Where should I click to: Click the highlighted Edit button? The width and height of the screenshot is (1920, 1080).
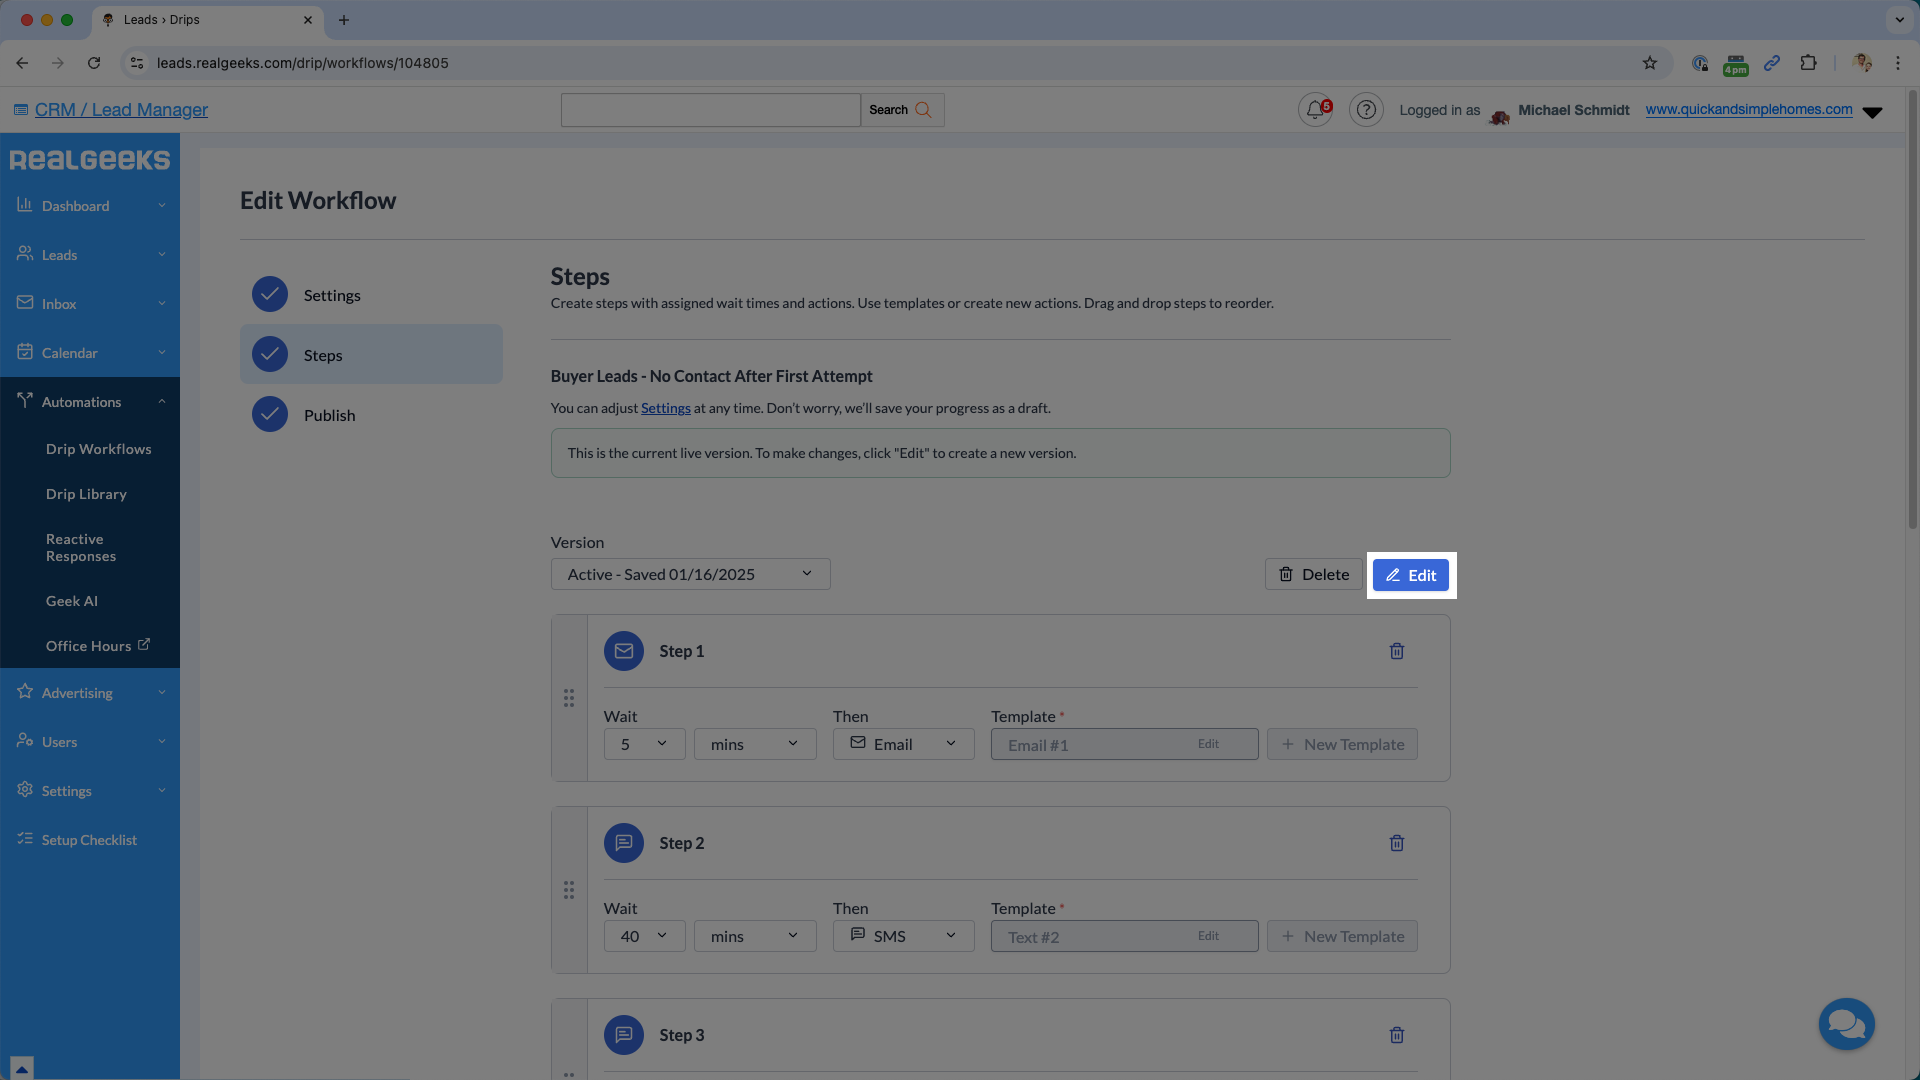pyautogui.click(x=1410, y=575)
